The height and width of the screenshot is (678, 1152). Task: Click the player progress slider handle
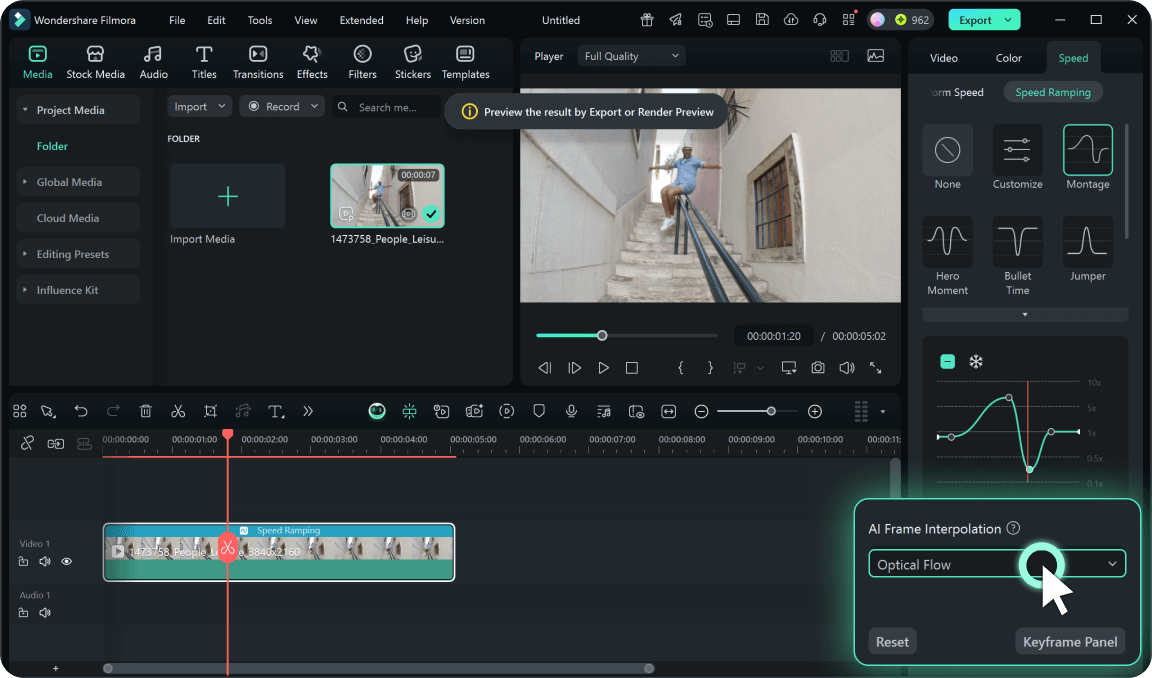pyautogui.click(x=602, y=336)
